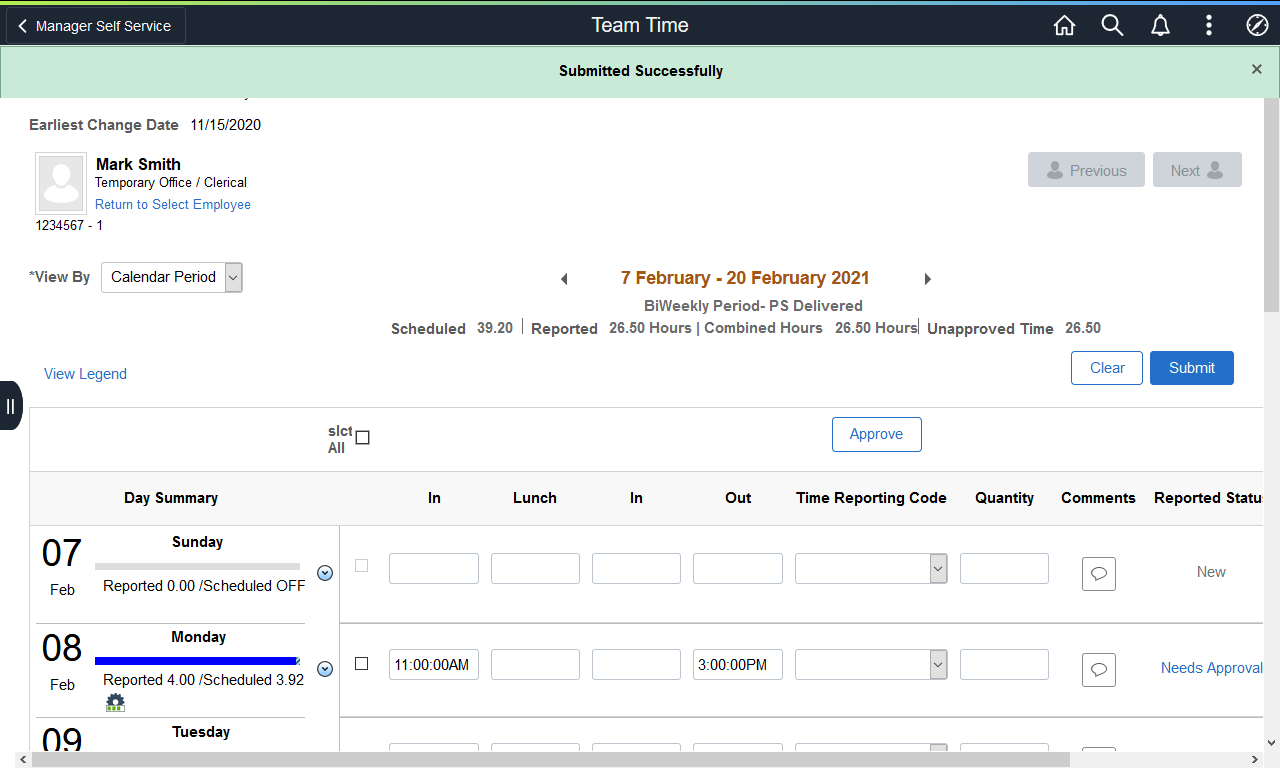Go back to Manager Self Service
Screen dimensions: 1280x768
click(x=96, y=26)
